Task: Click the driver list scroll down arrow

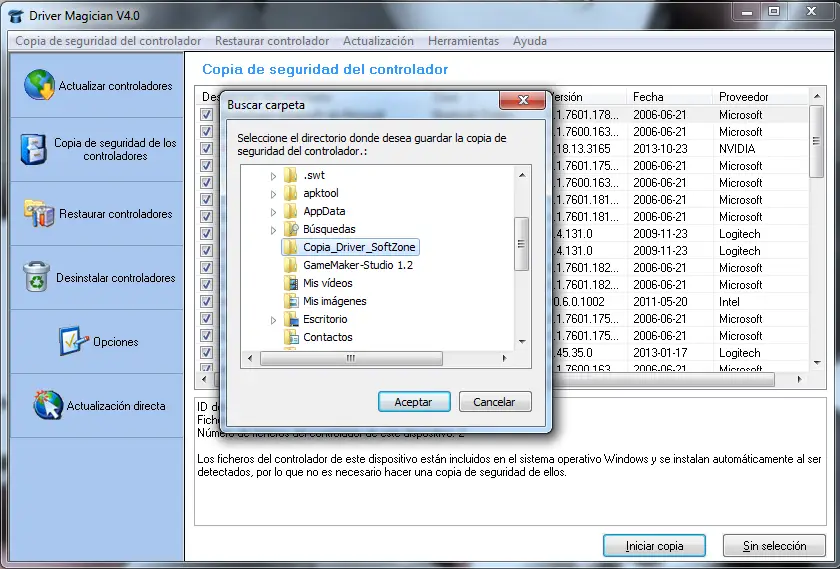Action: point(817,363)
